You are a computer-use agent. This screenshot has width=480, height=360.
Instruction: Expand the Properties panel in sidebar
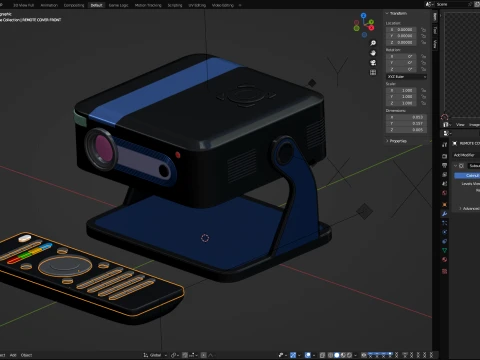pos(396,141)
